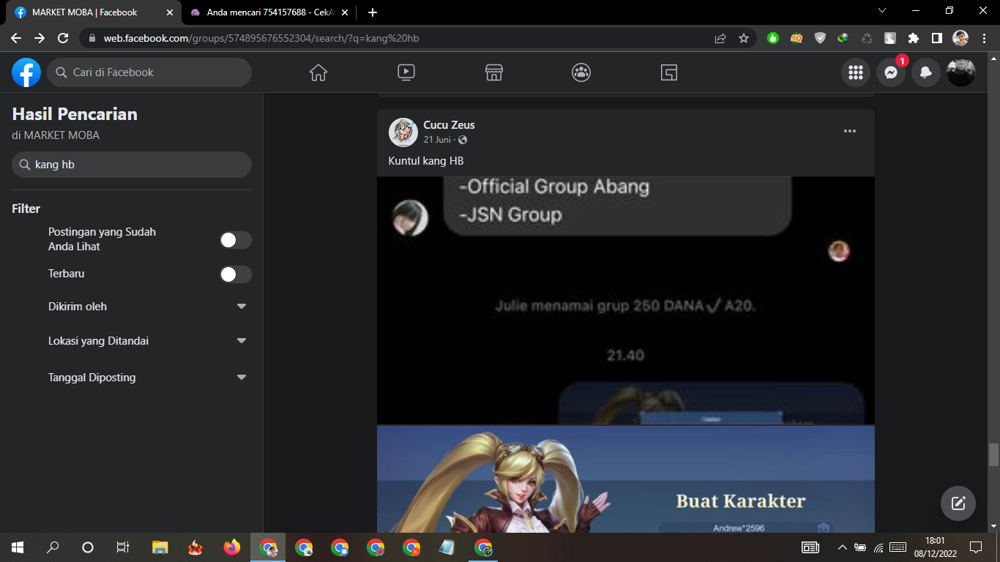Reload the current page
The height and width of the screenshot is (562, 1000).
tap(62, 38)
